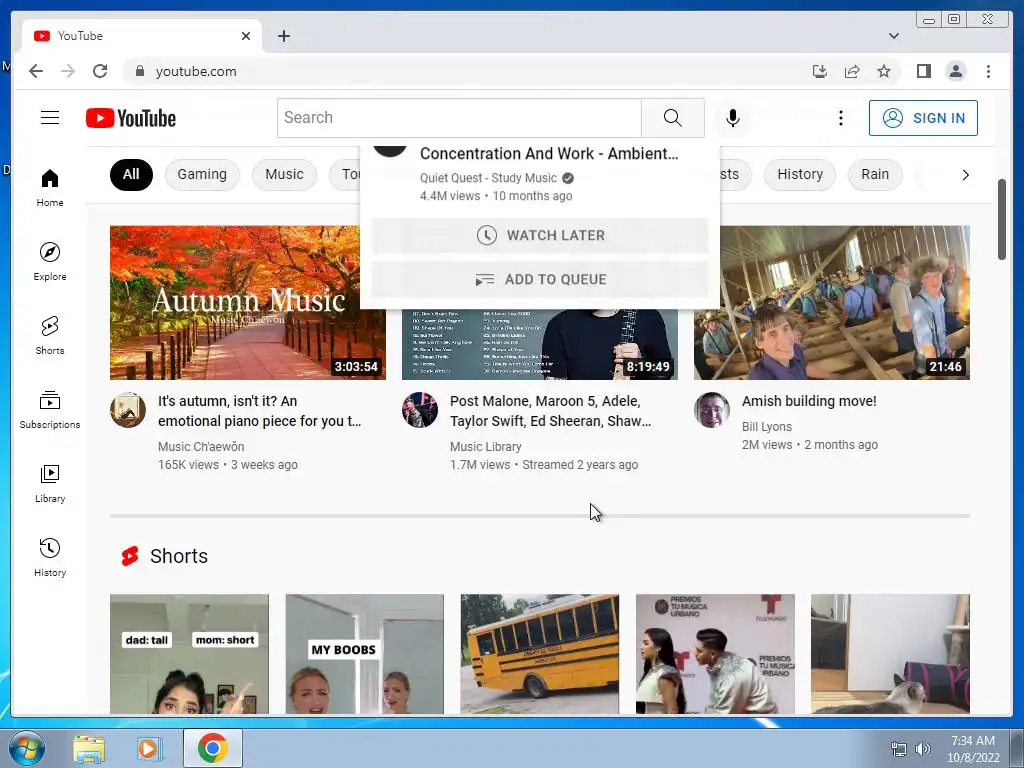This screenshot has height=768, width=1024.
Task: Open the Bill Lyons channel name
Action: (767, 426)
